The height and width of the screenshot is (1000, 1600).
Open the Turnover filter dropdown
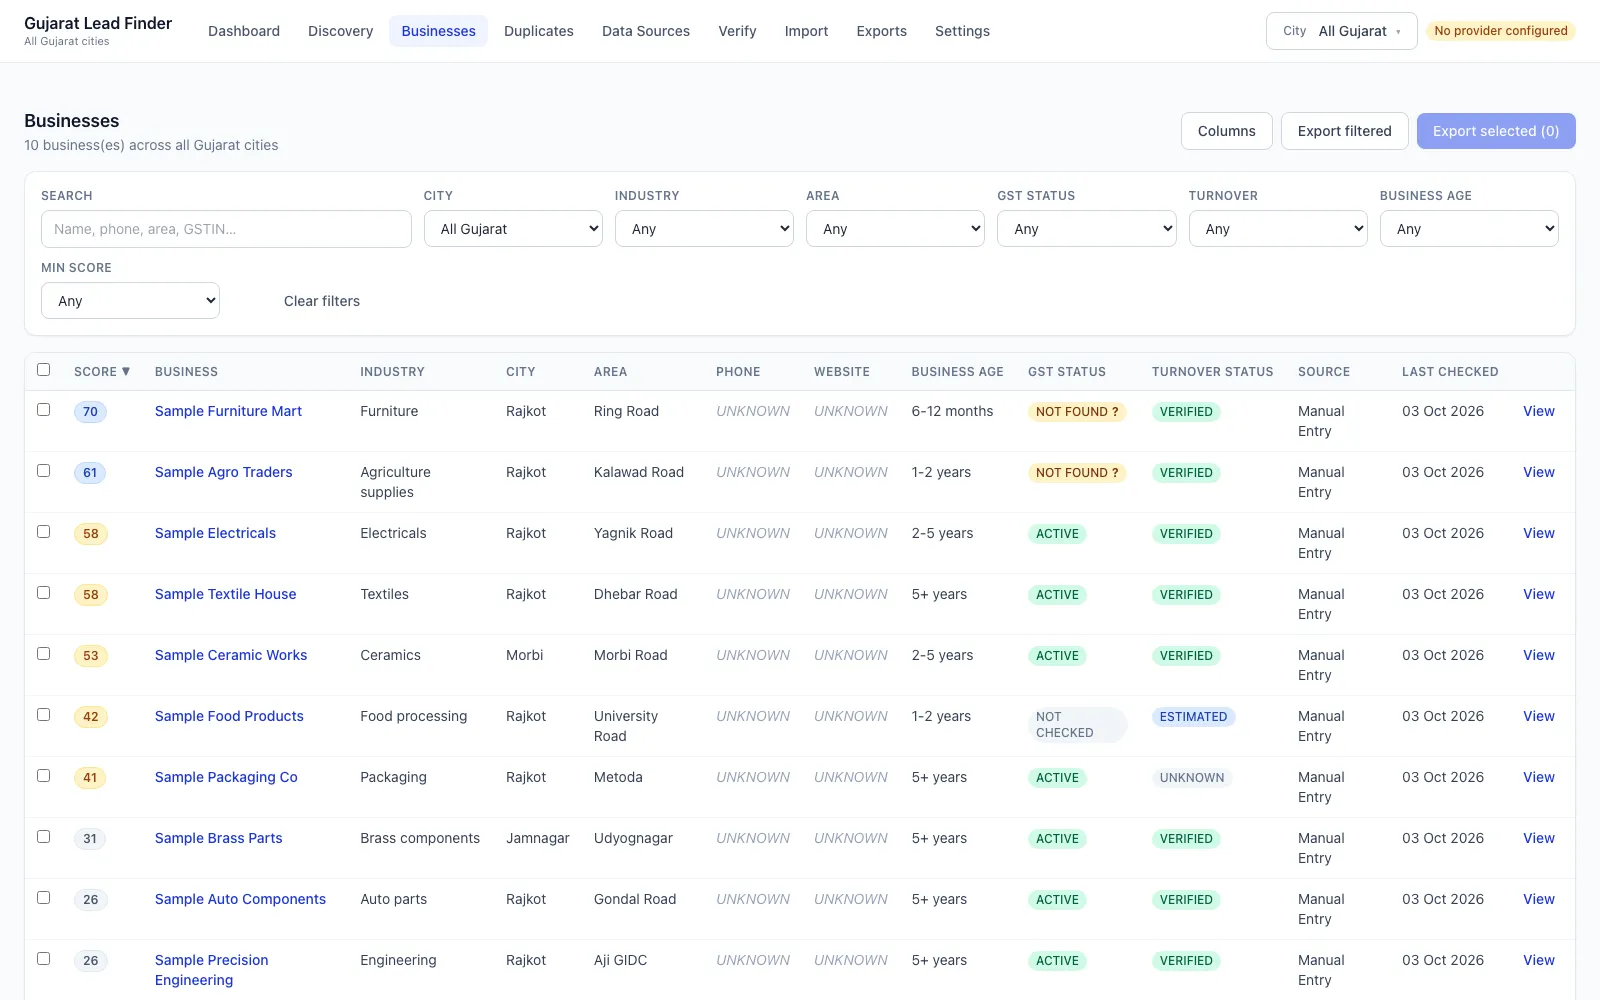click(1278, 229)
